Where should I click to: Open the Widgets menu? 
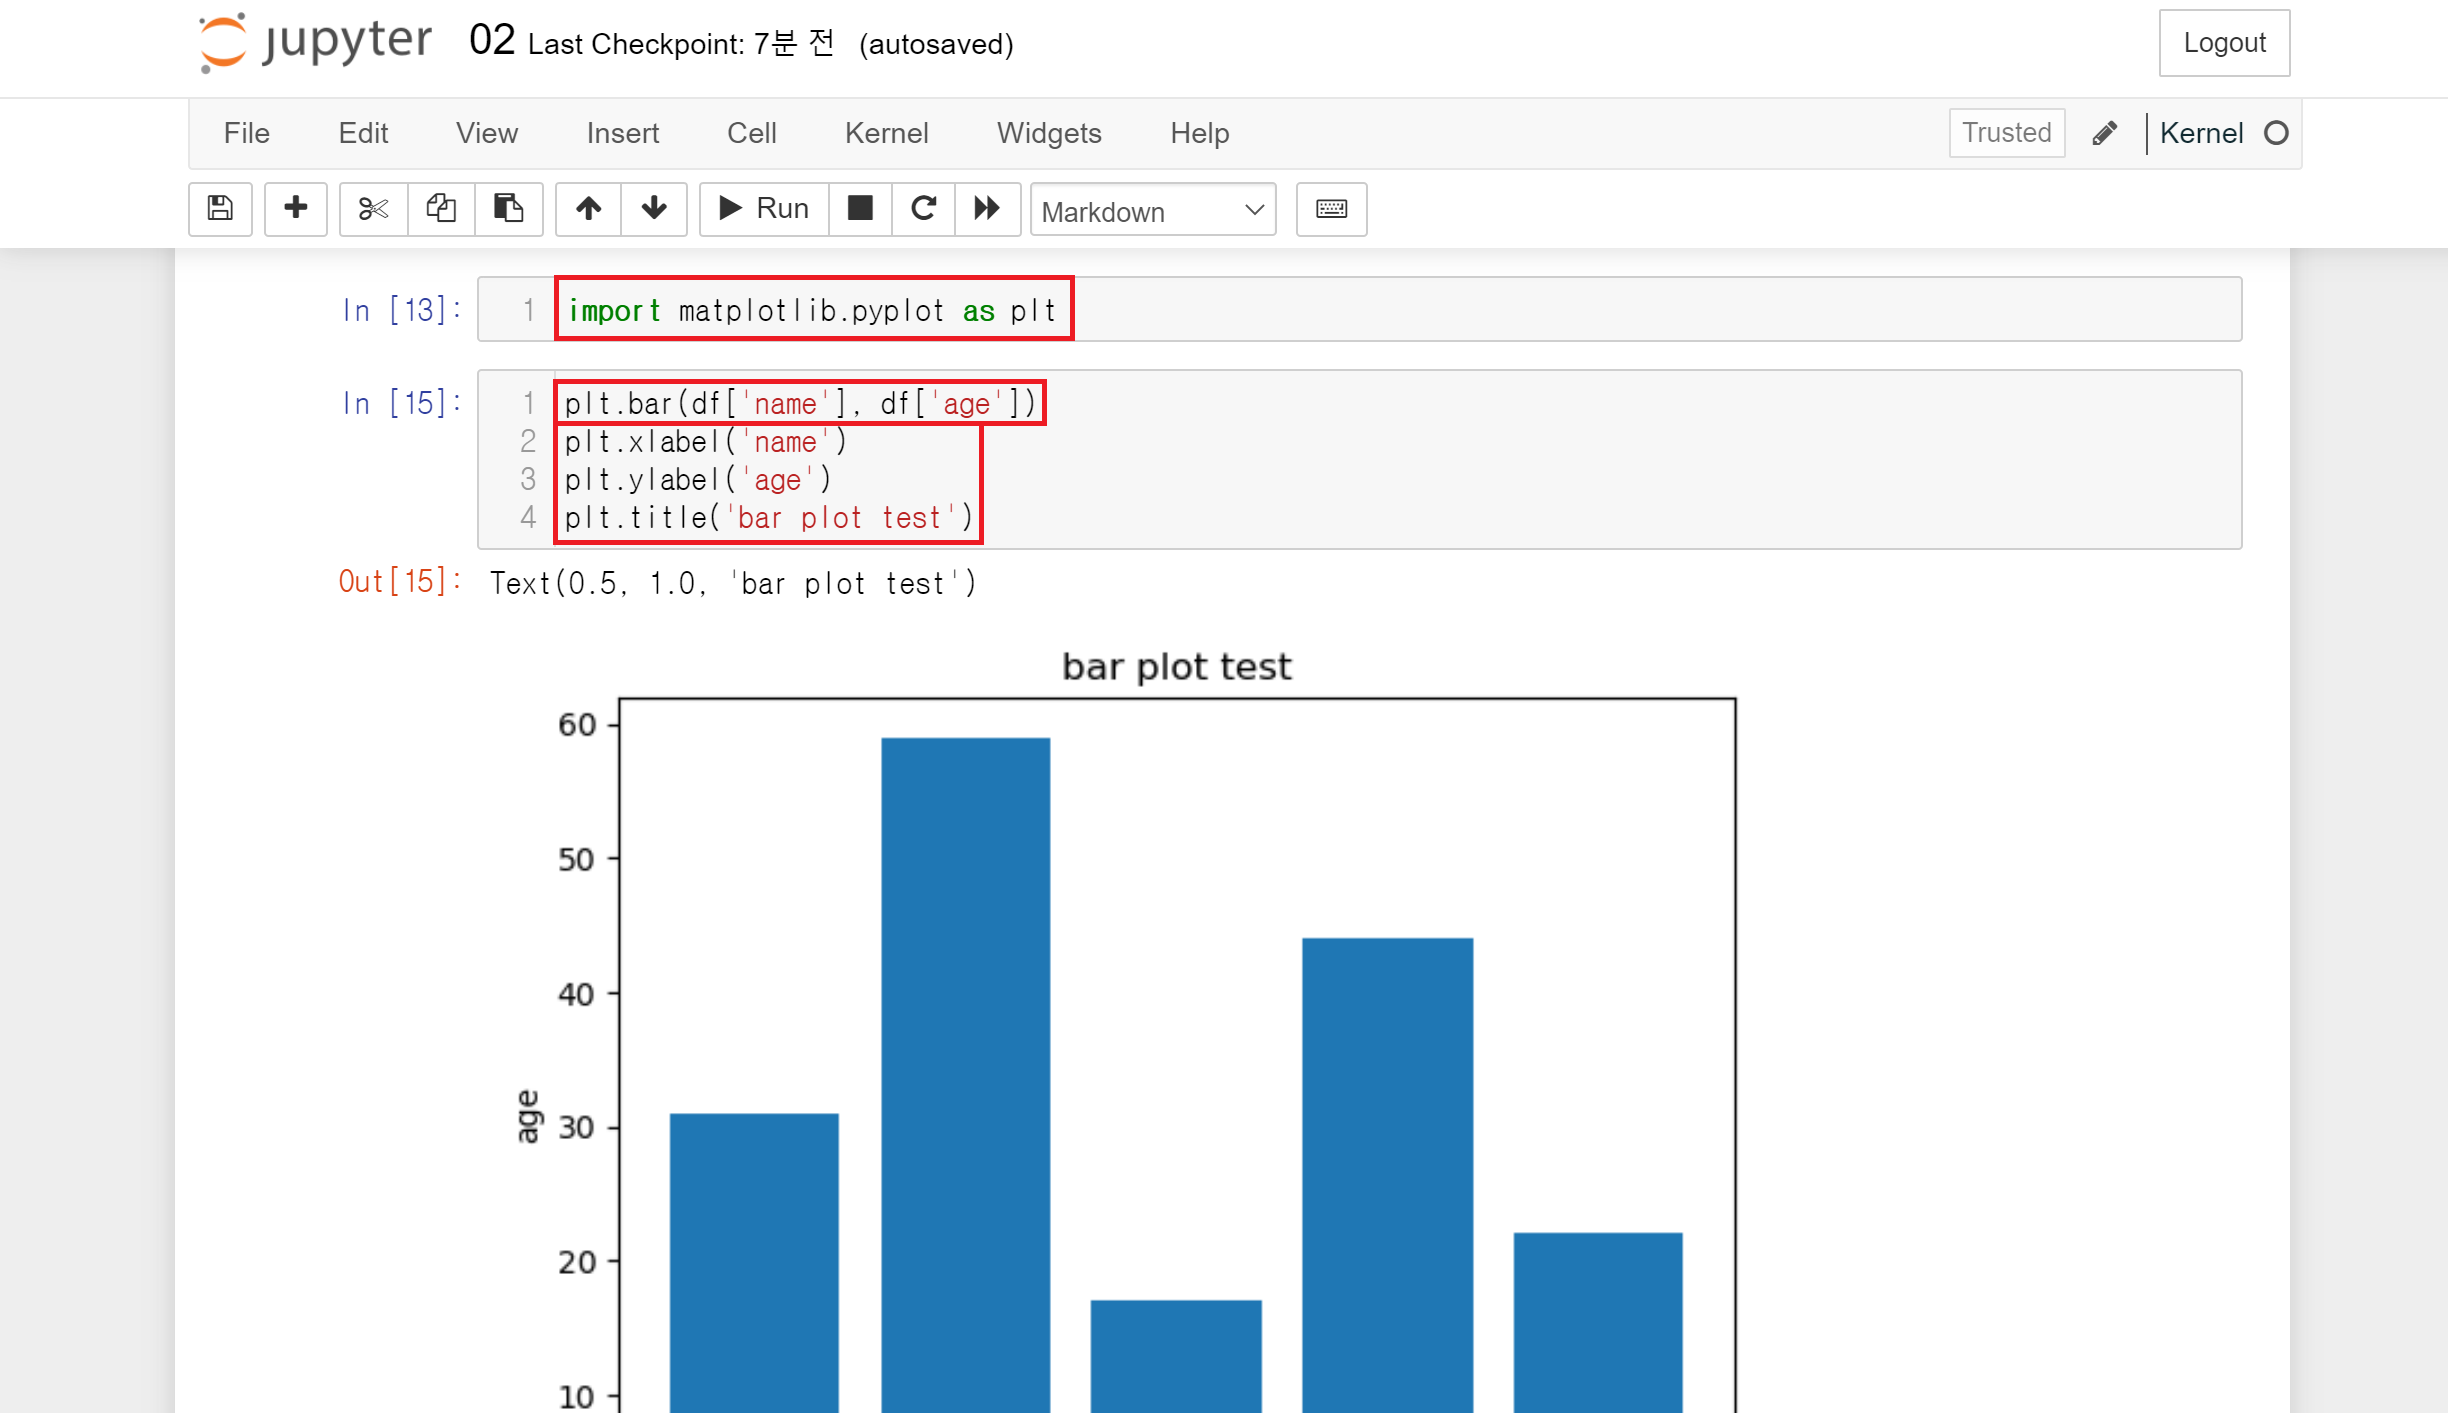[1048, 133]
